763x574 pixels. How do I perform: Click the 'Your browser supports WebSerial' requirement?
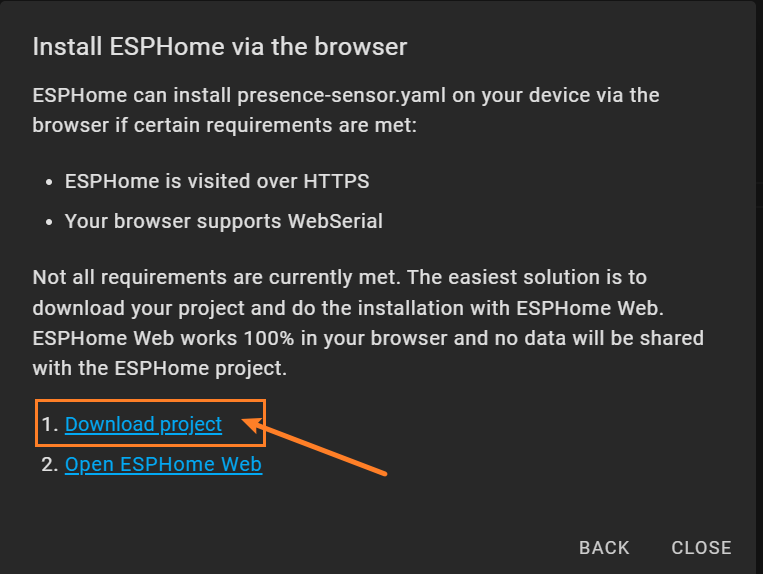[223, 221]
